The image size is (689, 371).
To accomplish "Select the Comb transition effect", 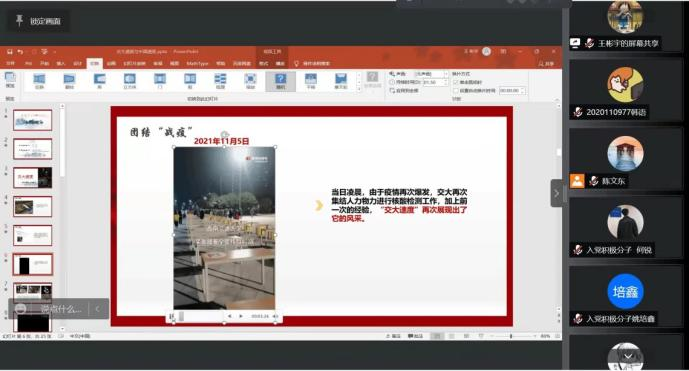I will click(x=220, y=81).
